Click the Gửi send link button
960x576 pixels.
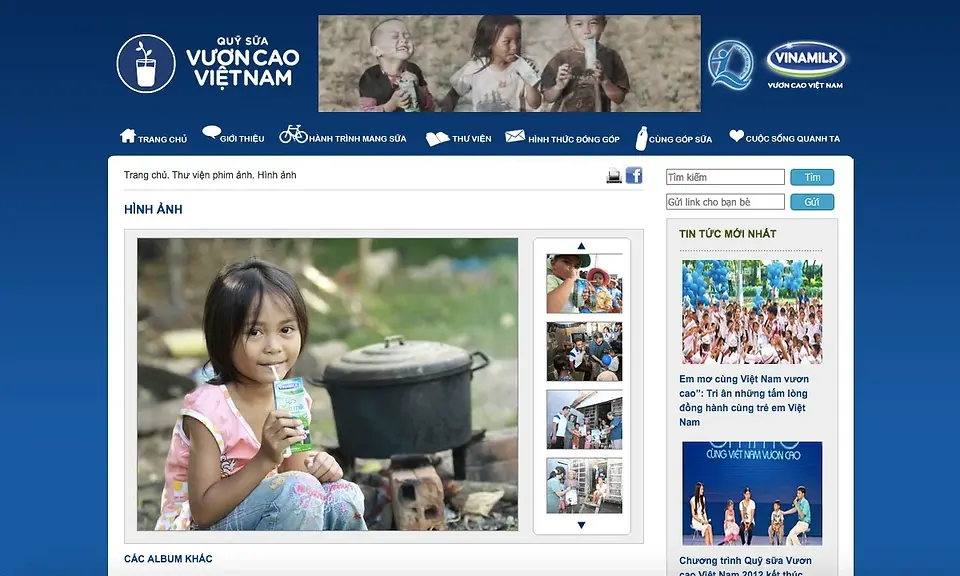coord(812,202)
